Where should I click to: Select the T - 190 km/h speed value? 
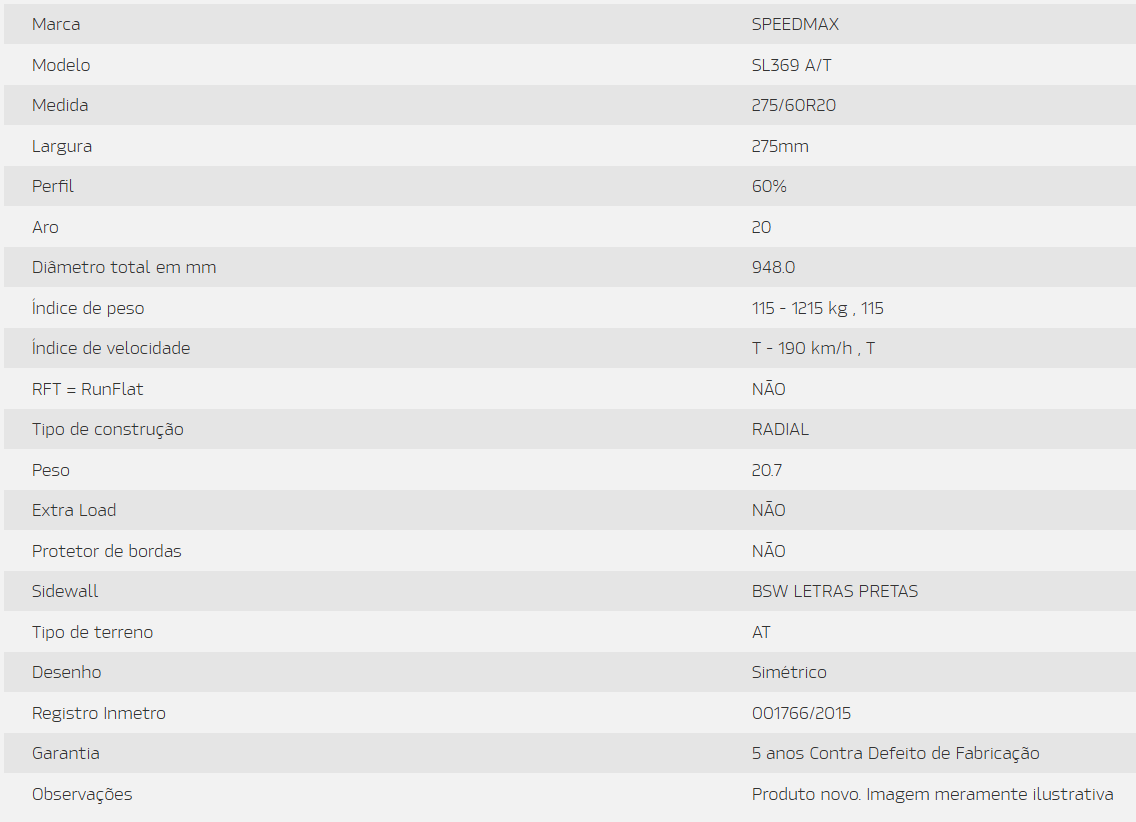813,348
